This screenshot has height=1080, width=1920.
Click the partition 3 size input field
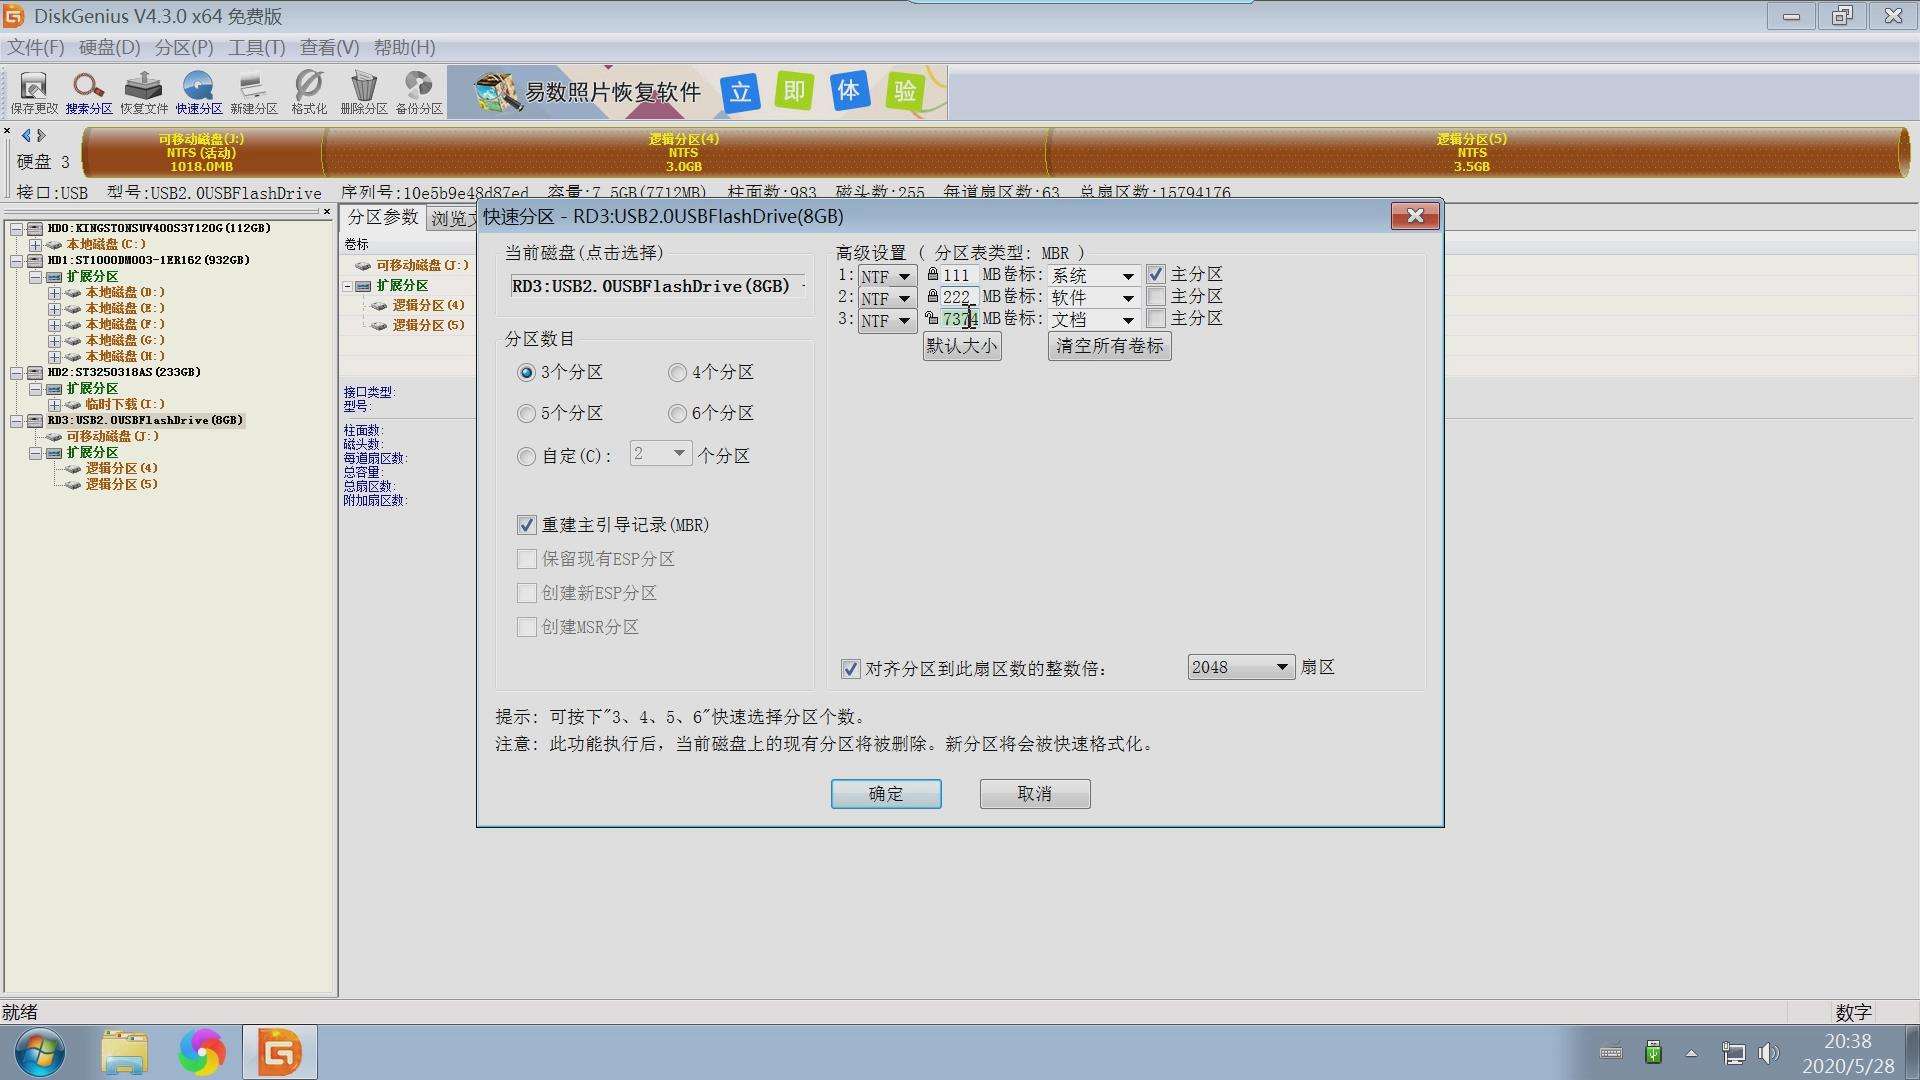coord(958,319)
